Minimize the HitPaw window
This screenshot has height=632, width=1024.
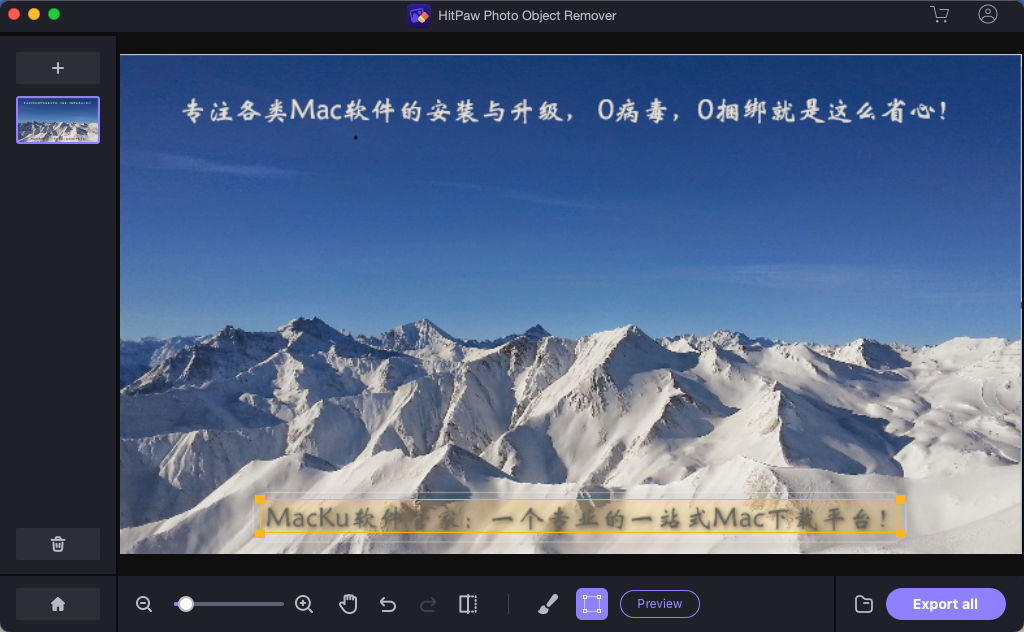(34, 14)
